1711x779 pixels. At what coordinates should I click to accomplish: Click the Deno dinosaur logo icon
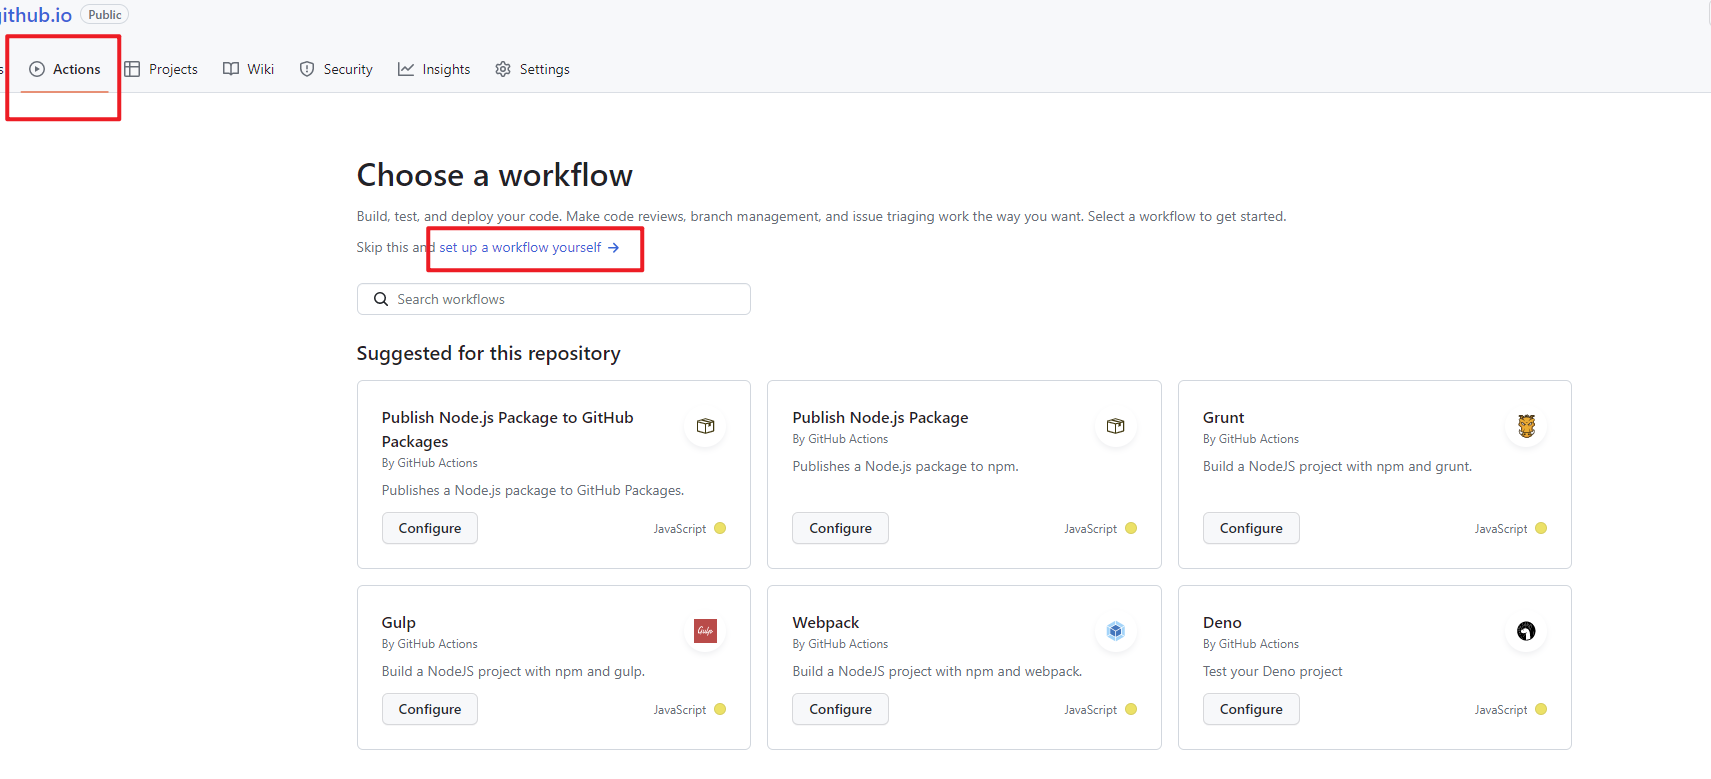[x=1526, y=631]
